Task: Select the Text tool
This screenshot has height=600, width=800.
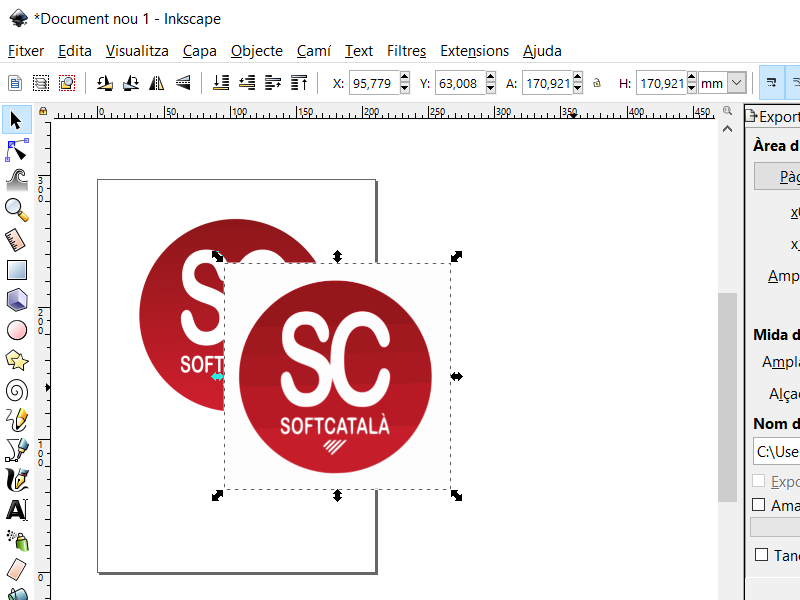Action: coord(16,510)
